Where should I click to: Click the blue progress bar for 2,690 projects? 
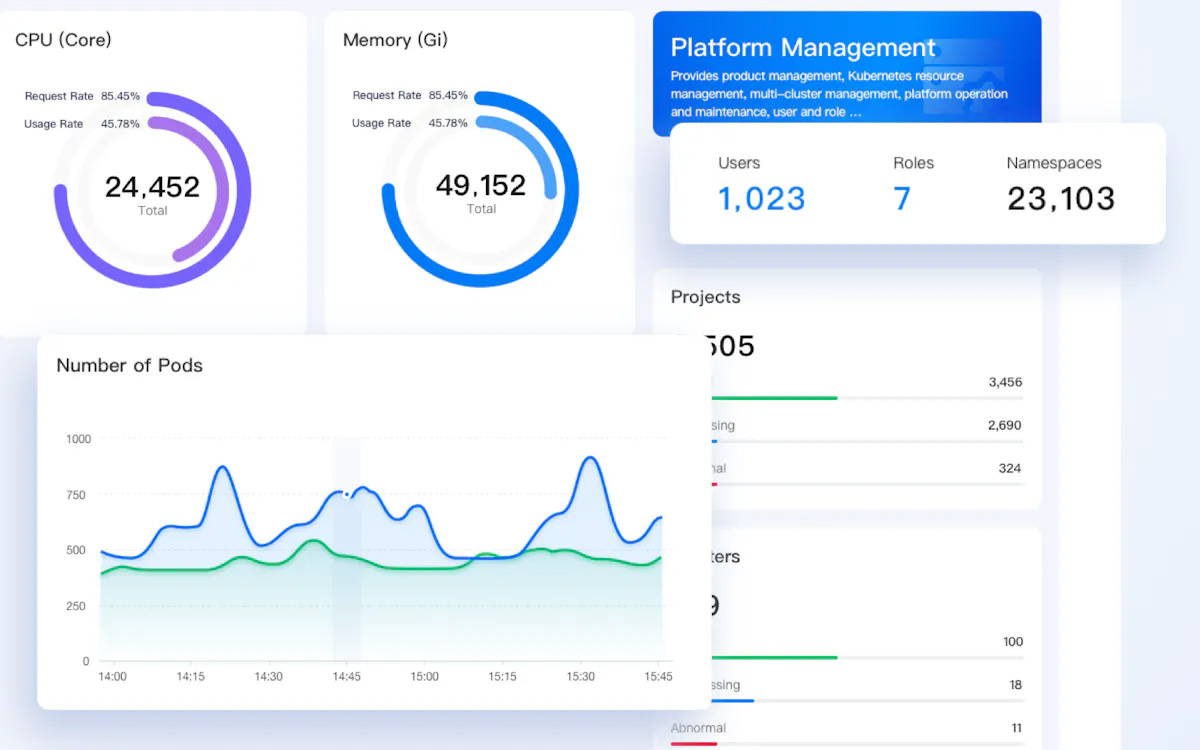point(713,441)
